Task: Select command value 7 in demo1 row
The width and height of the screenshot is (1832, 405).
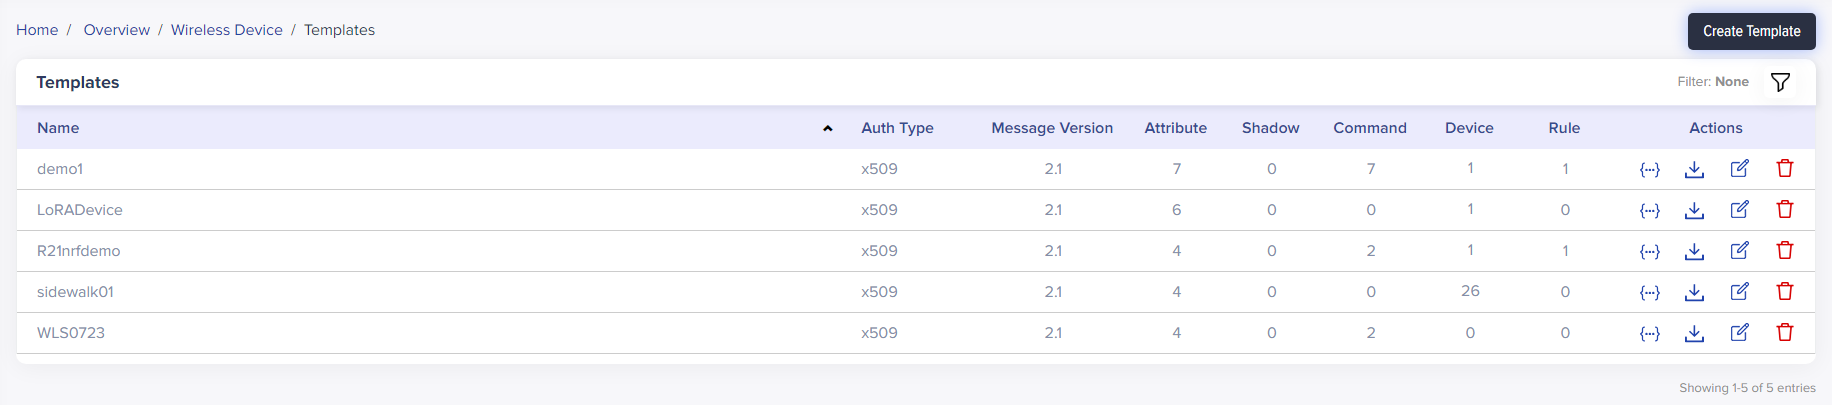Action: click(1371, 169)
